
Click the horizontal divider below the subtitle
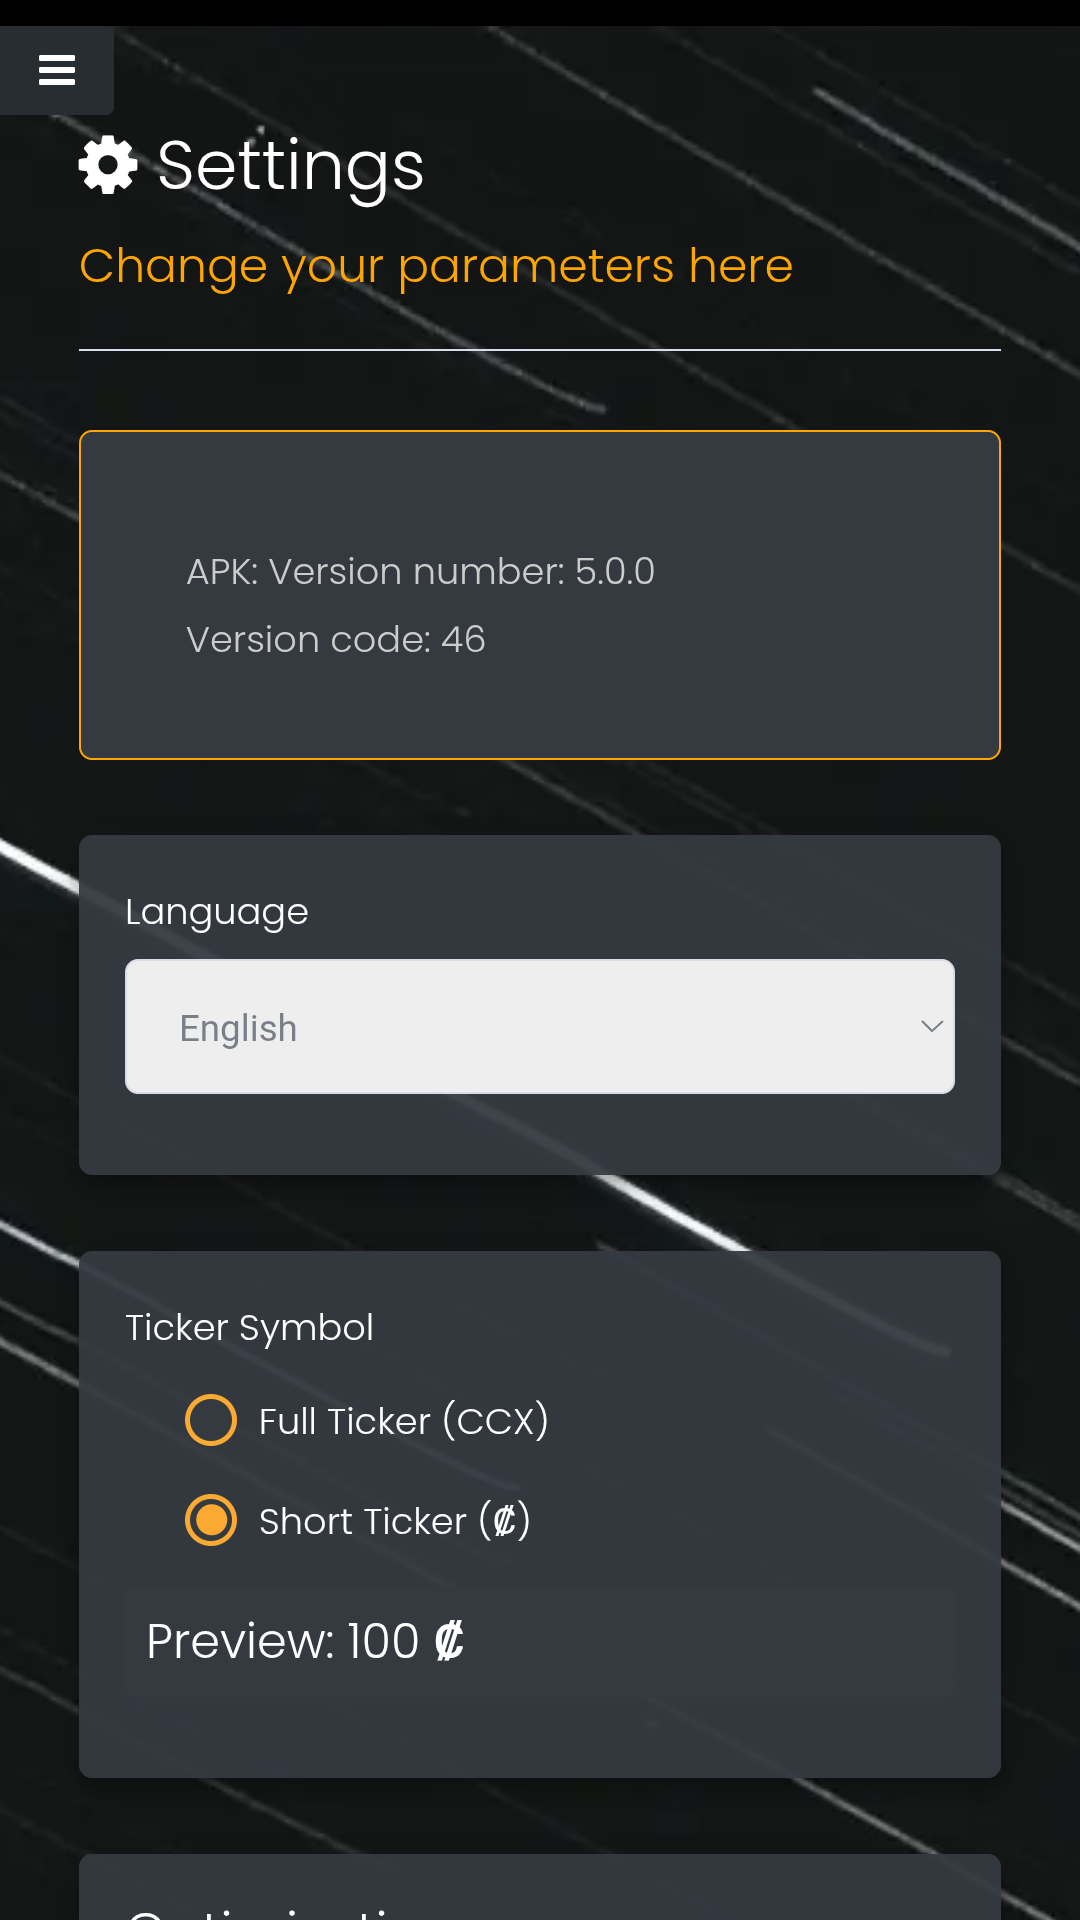coord(540,350)
